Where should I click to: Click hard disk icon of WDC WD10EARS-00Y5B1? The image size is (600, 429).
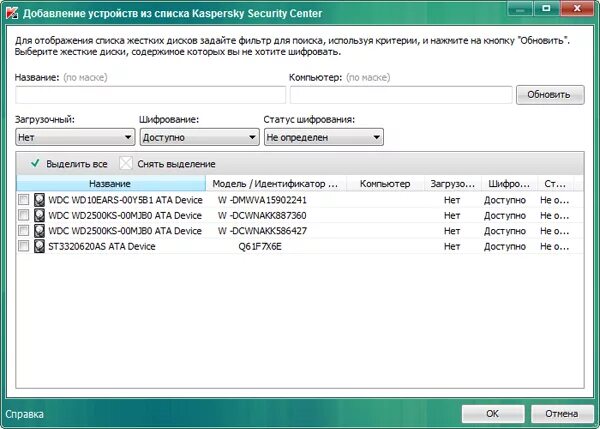(x=39, y=200)
